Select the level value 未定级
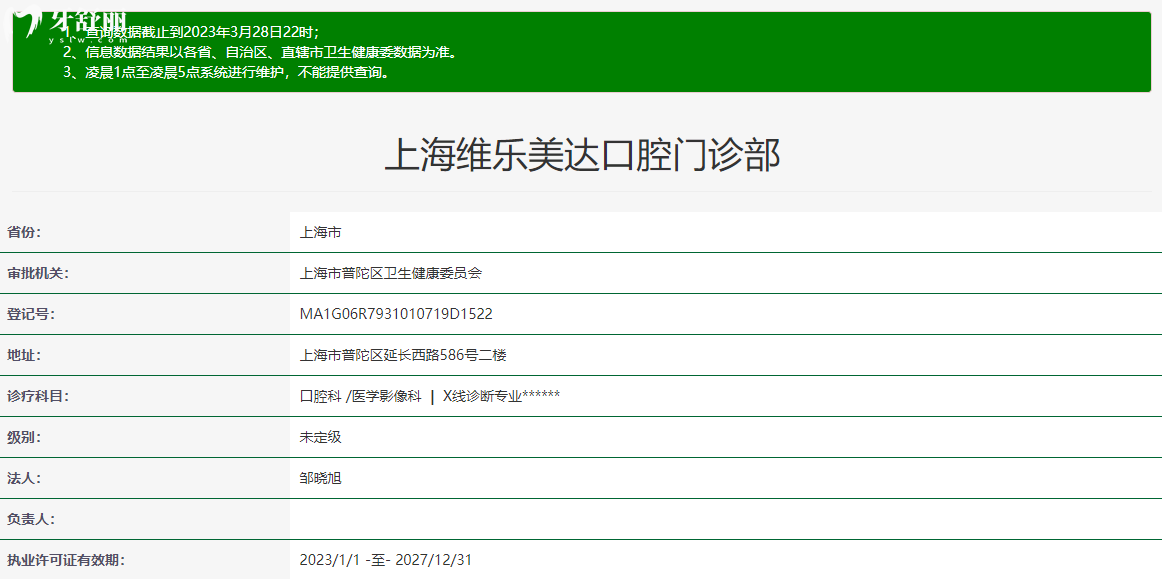Image resolution: width=1162 pixels, height=579 pixels. [320, 437]
